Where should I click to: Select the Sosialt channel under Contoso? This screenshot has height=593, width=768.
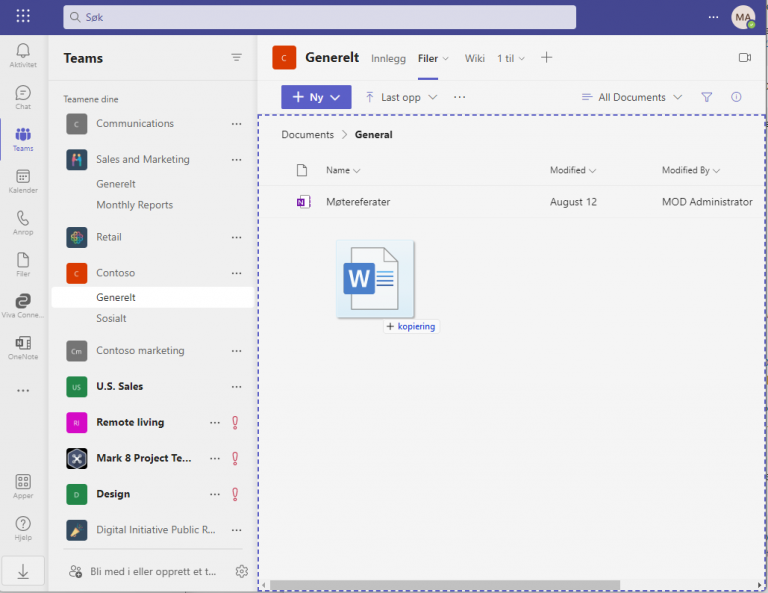111,318
